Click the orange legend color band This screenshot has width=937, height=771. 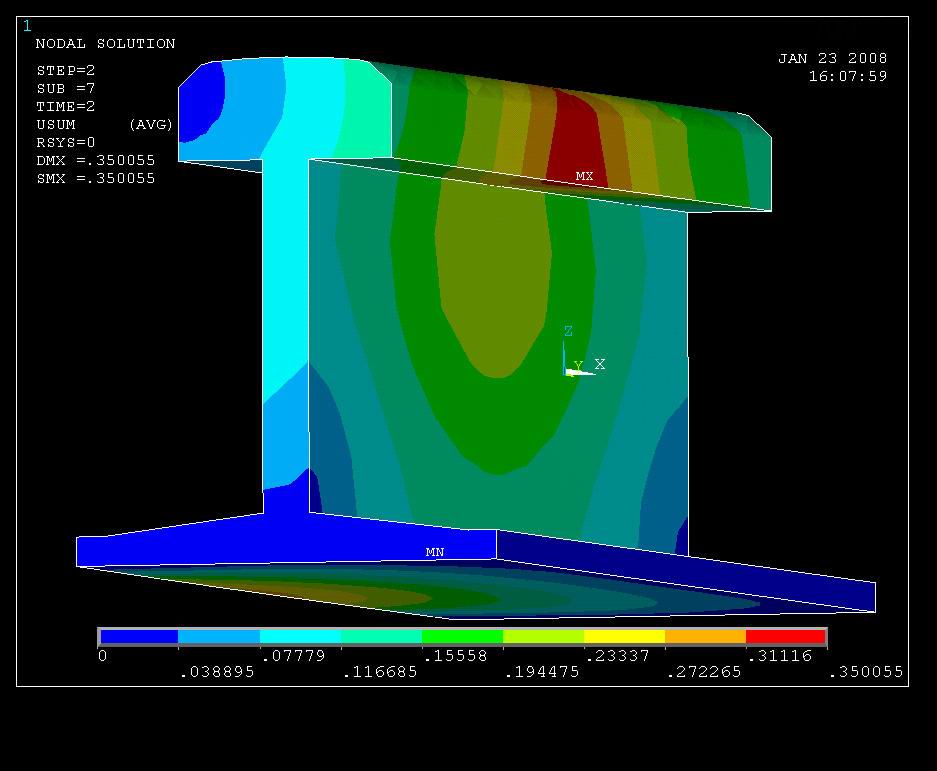click(x=705, y=637)
